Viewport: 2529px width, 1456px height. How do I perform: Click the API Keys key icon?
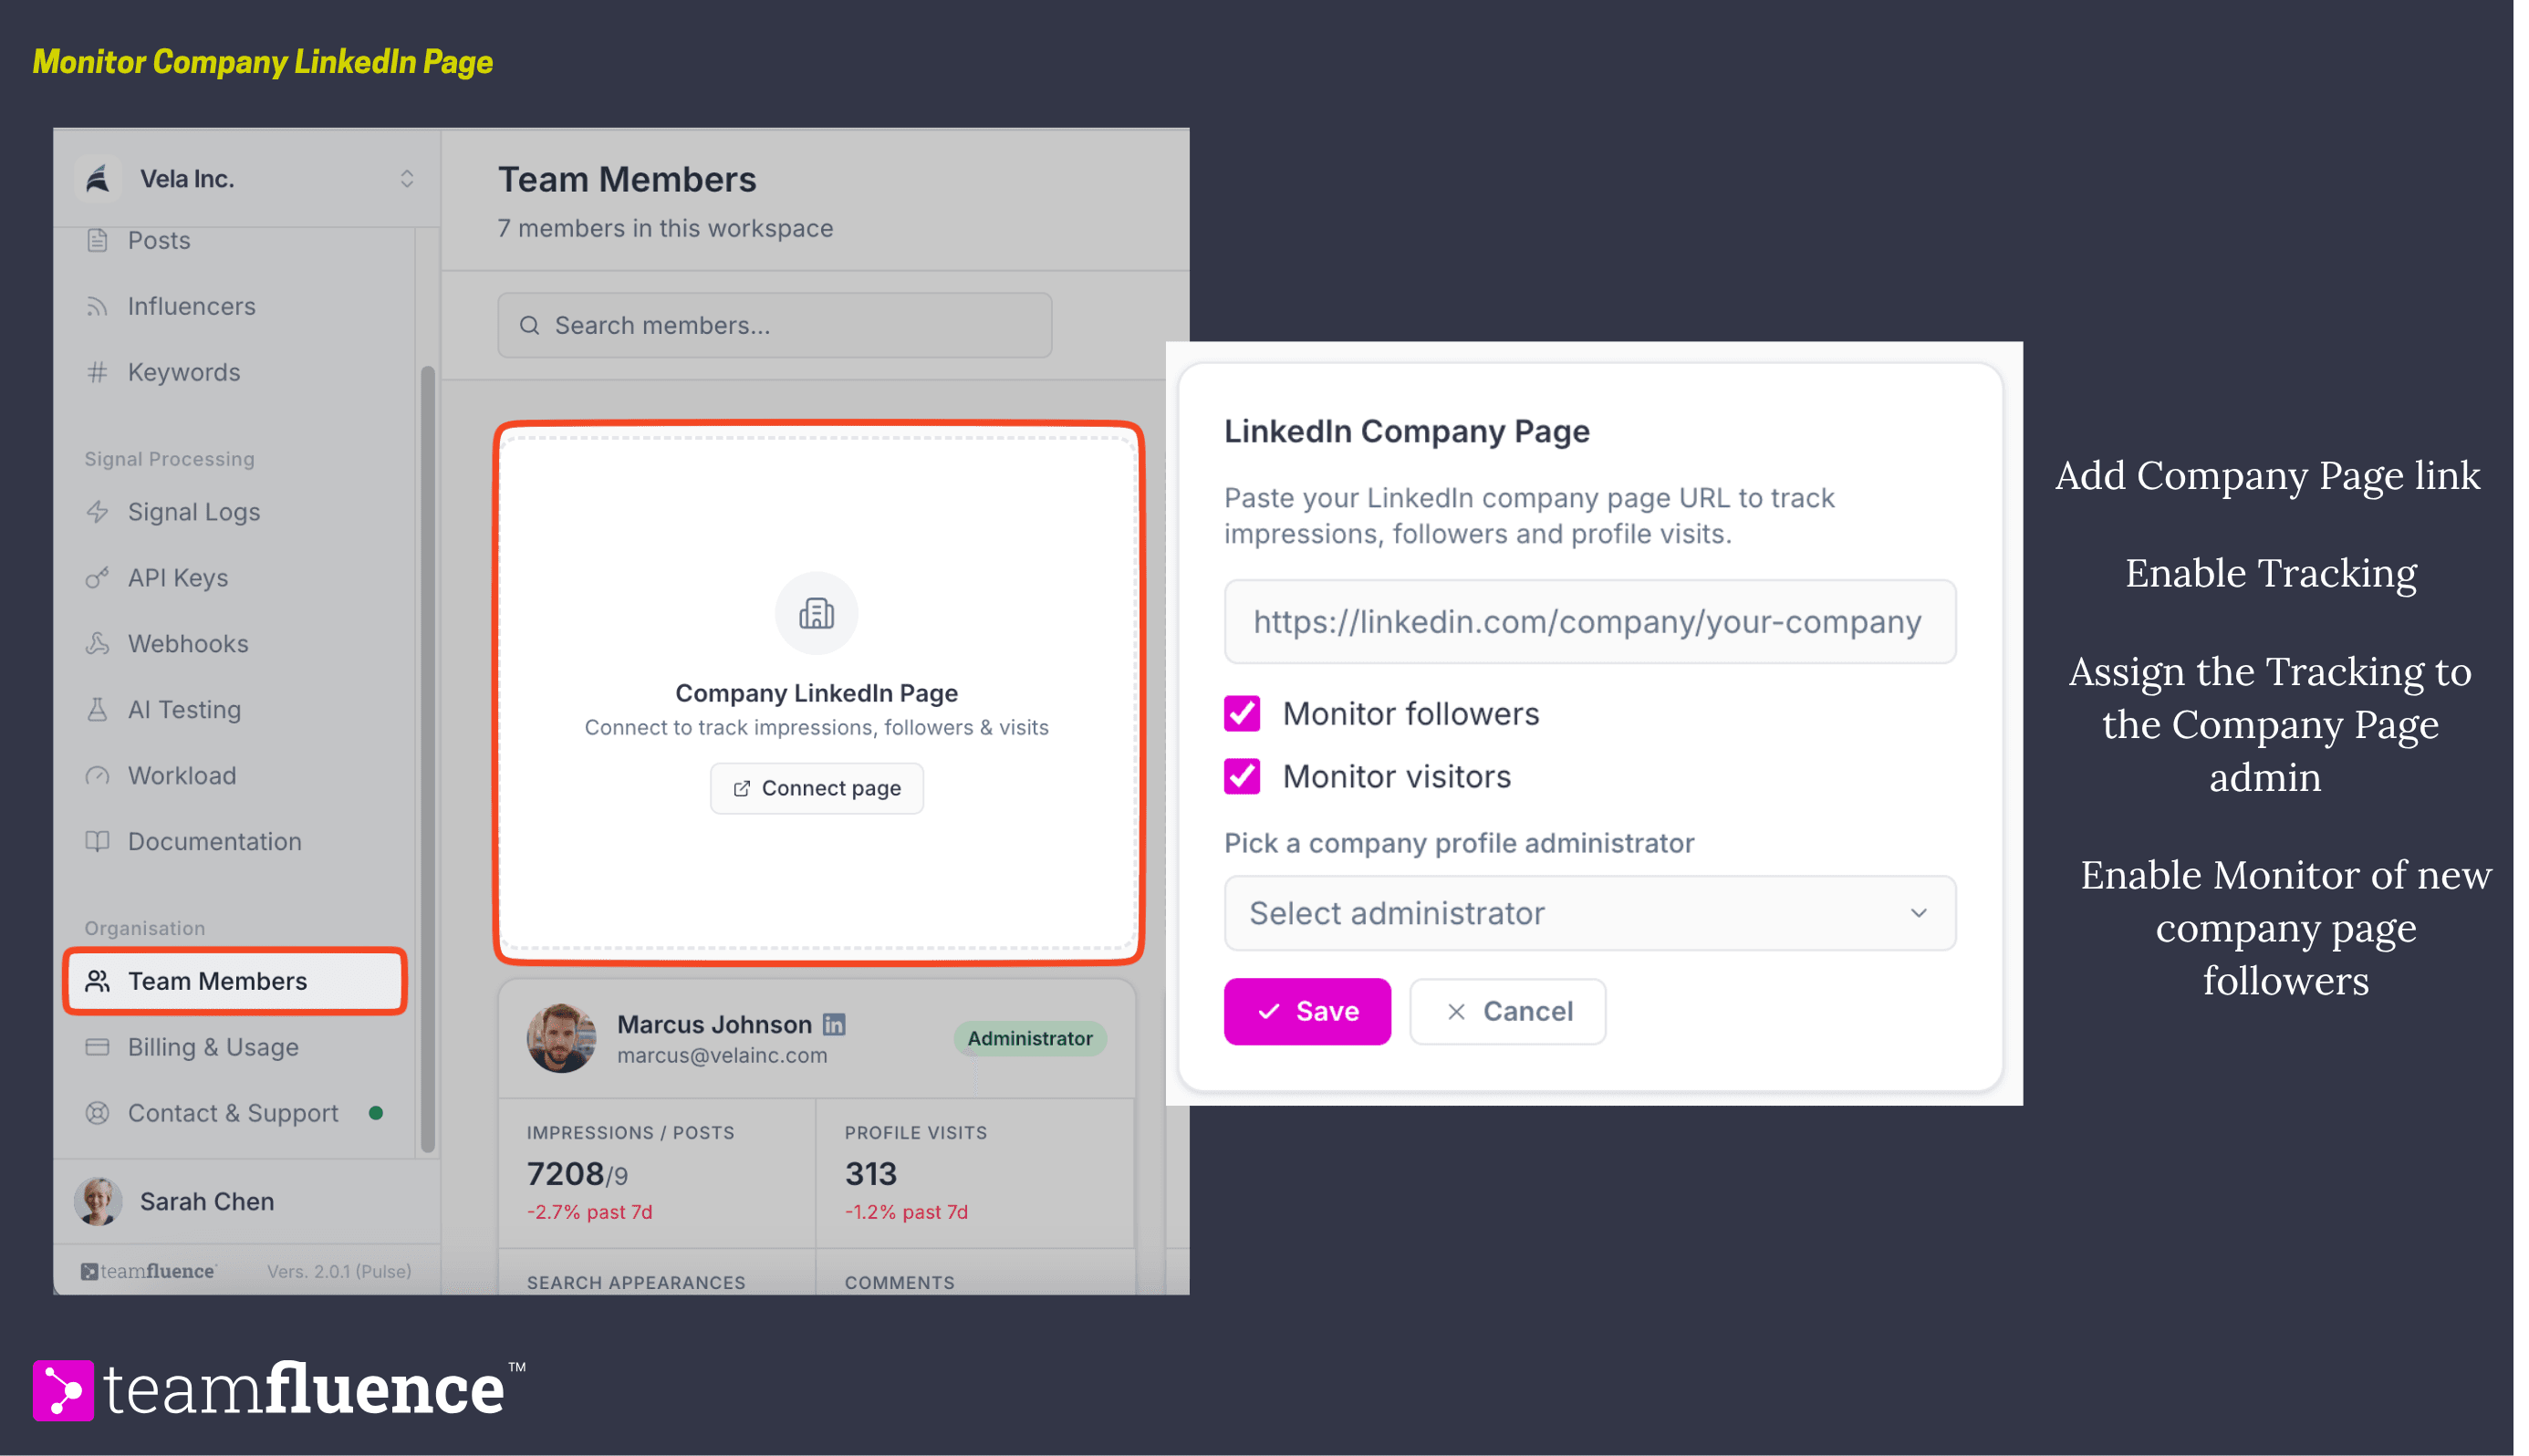tap(97, 578)
